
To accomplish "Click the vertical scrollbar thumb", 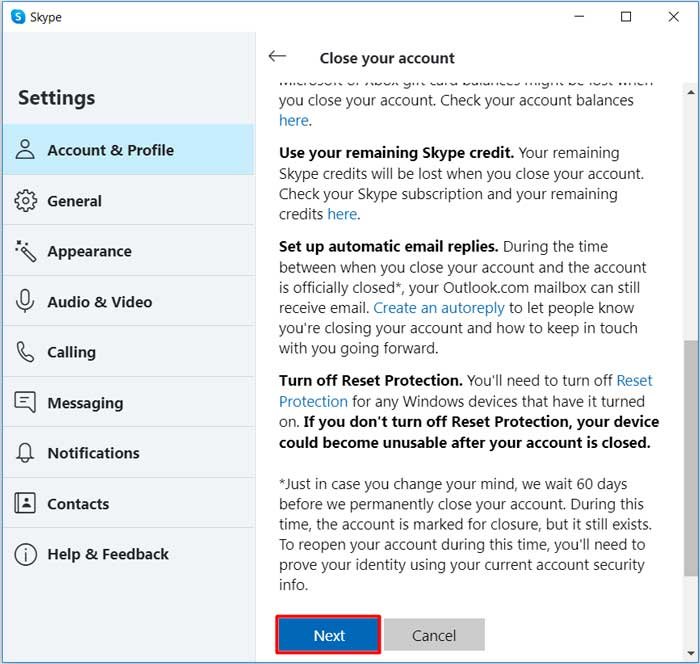I will (691, 458).
